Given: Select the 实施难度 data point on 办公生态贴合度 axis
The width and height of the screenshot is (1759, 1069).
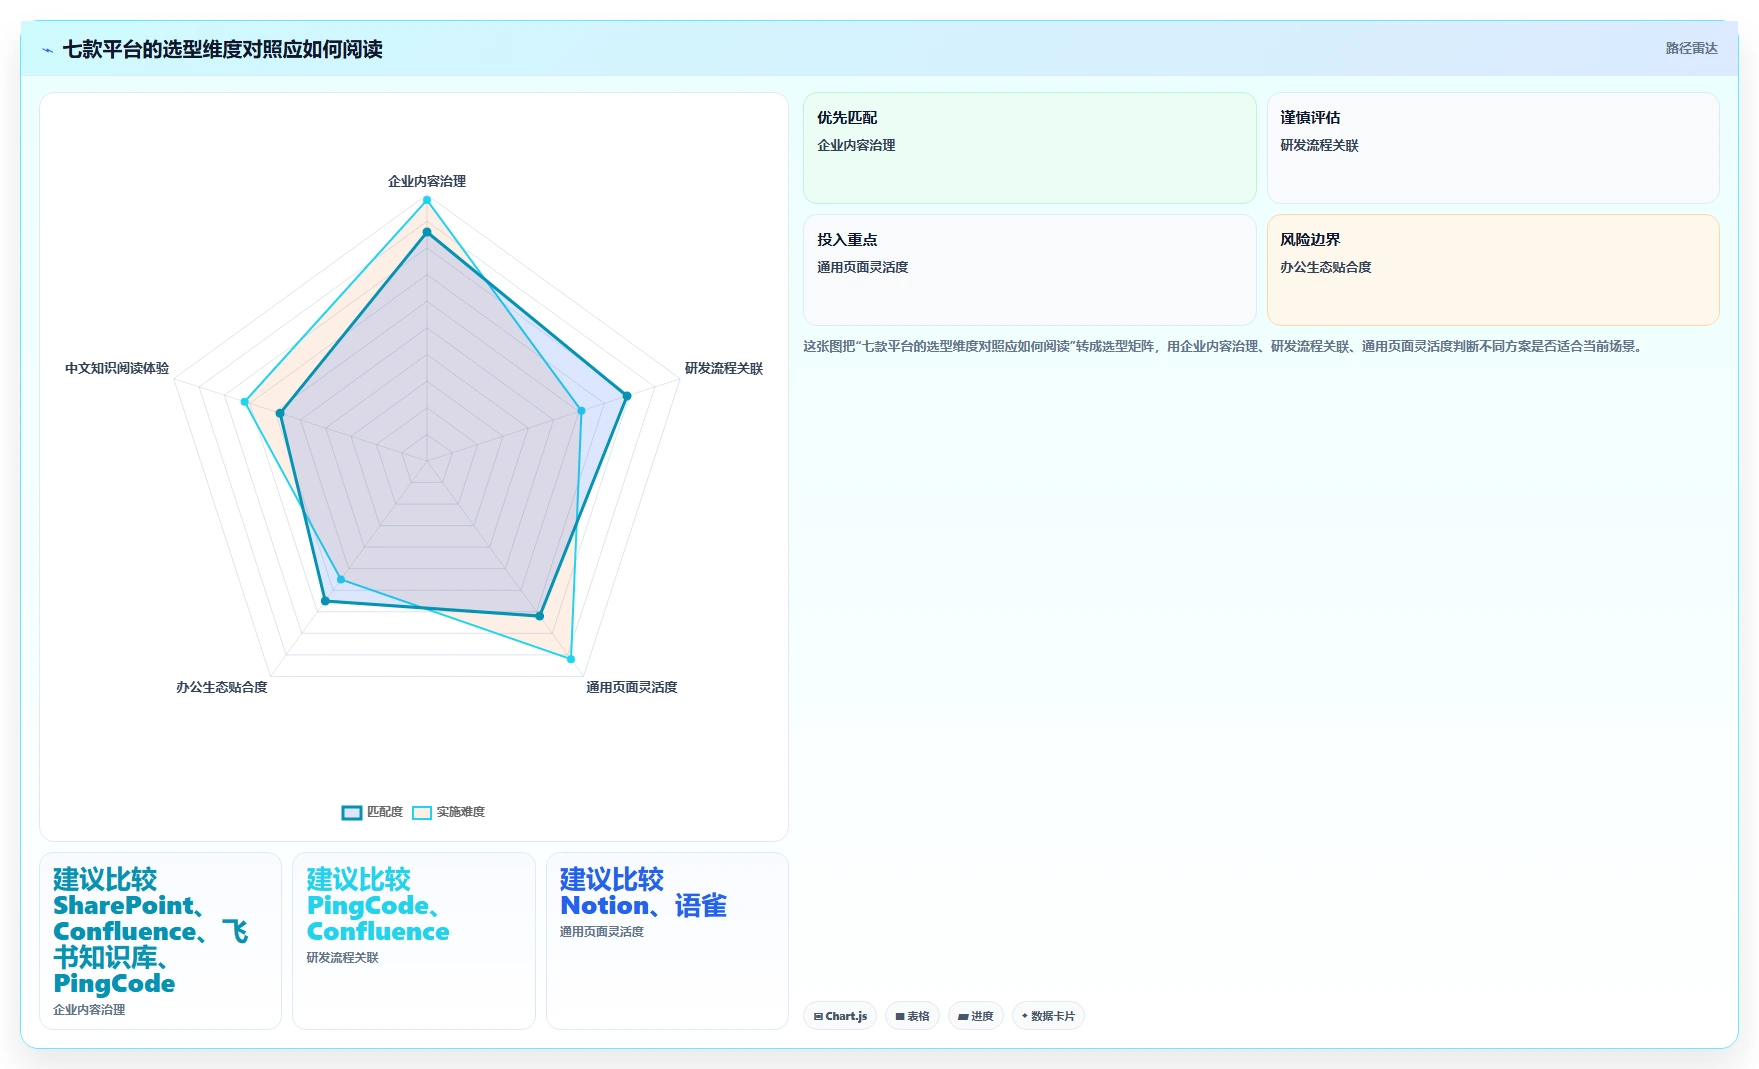Looking at the screenshot, I should [341, 579].
